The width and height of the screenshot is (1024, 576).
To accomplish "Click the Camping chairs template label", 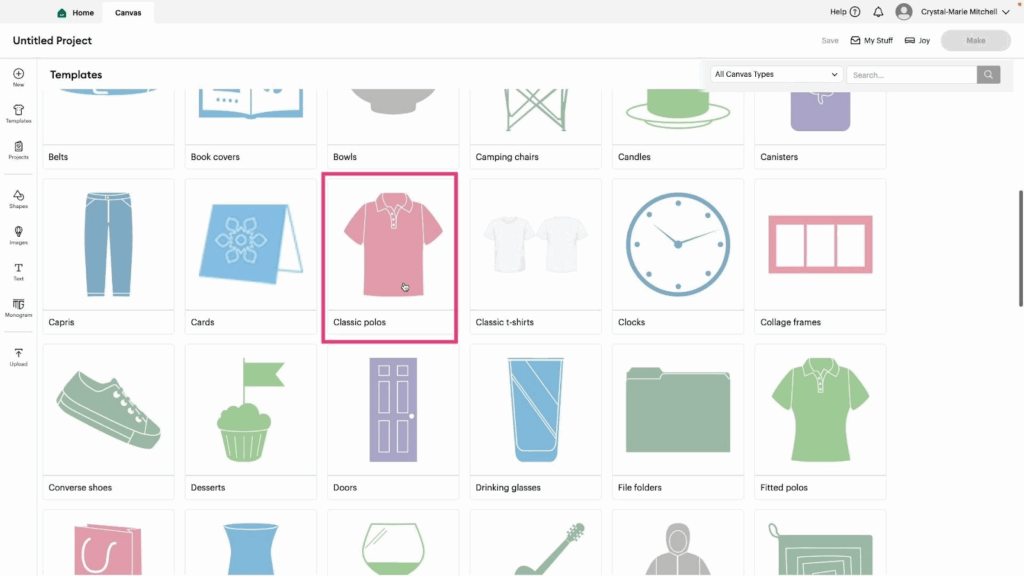I will click(x=507, y=157).
